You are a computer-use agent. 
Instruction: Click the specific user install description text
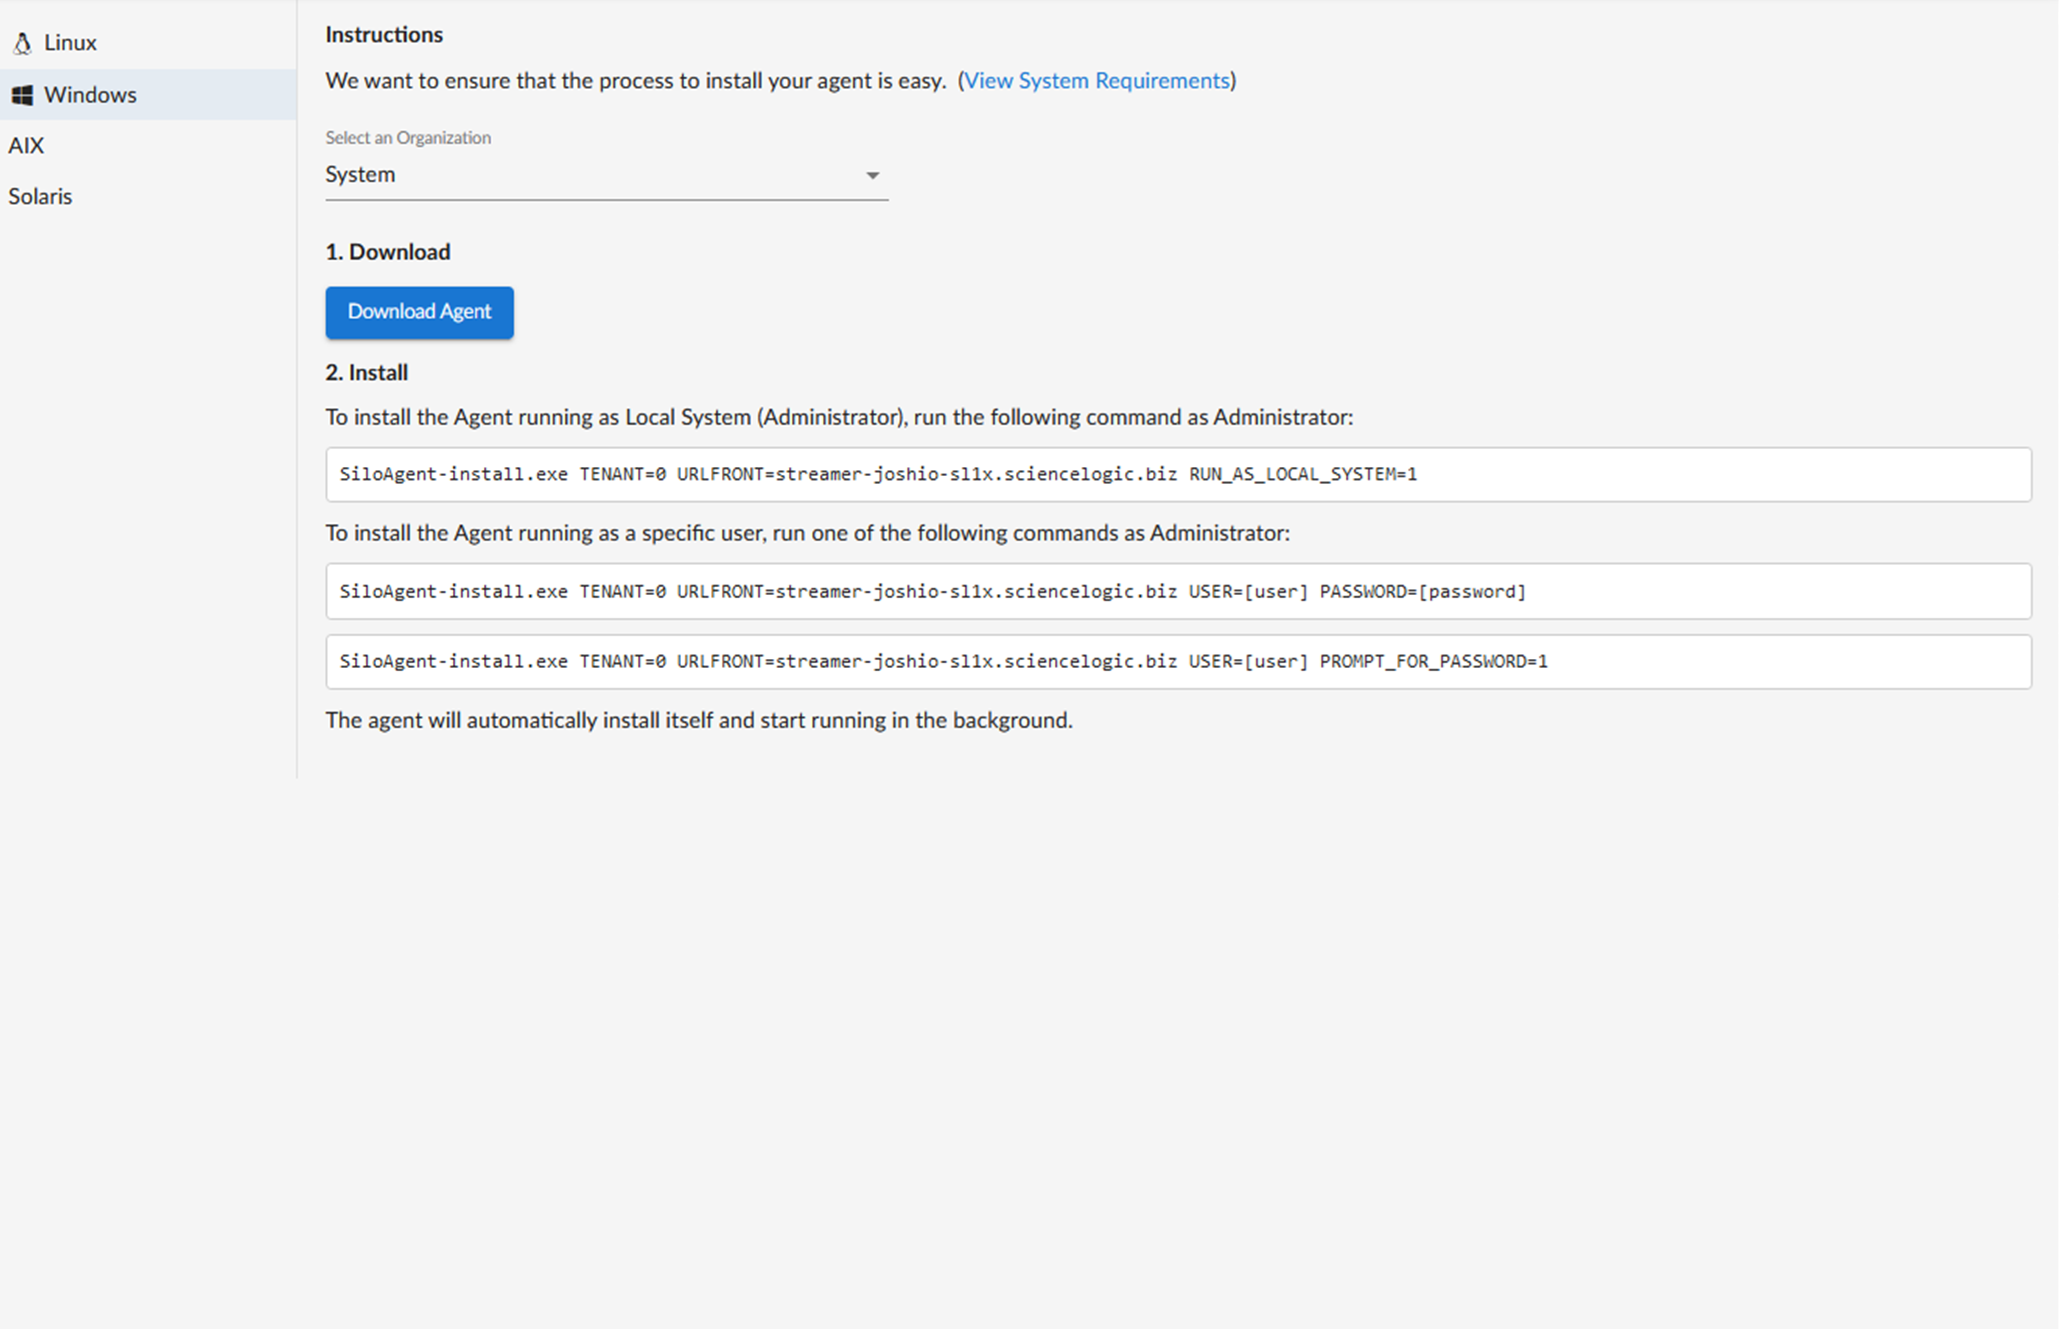(807, 534)
